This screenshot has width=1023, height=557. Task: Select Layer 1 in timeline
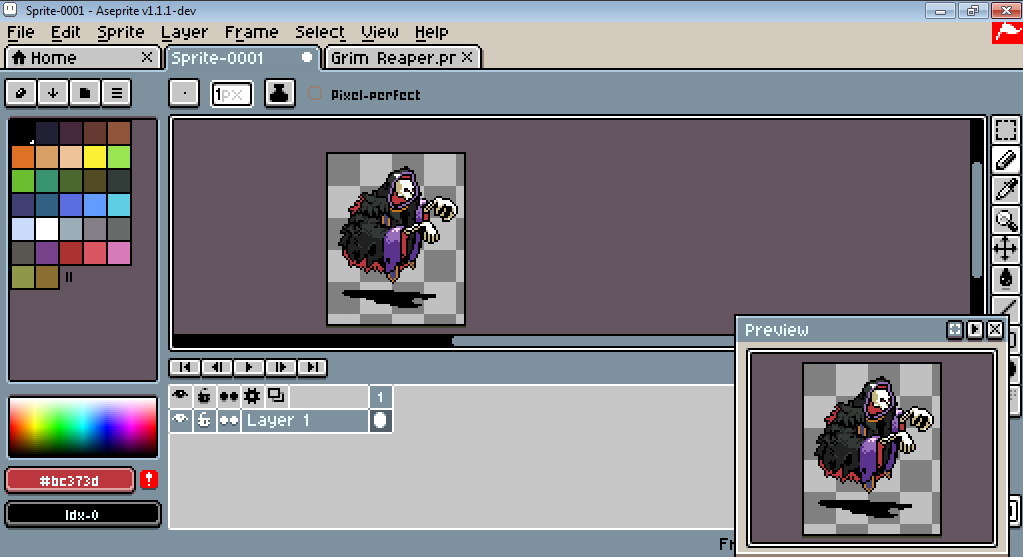tap(305, 420)
